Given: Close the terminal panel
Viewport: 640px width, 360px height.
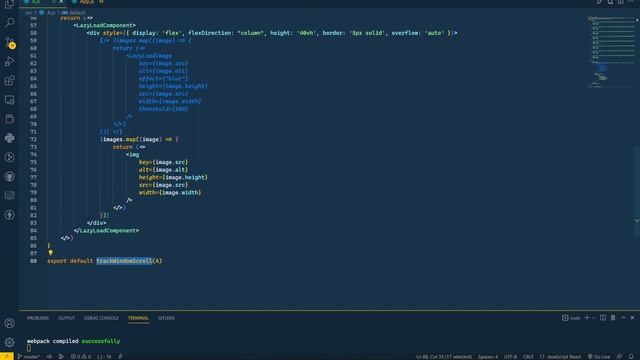Looking at the screenshot, I should pos(633,318).
